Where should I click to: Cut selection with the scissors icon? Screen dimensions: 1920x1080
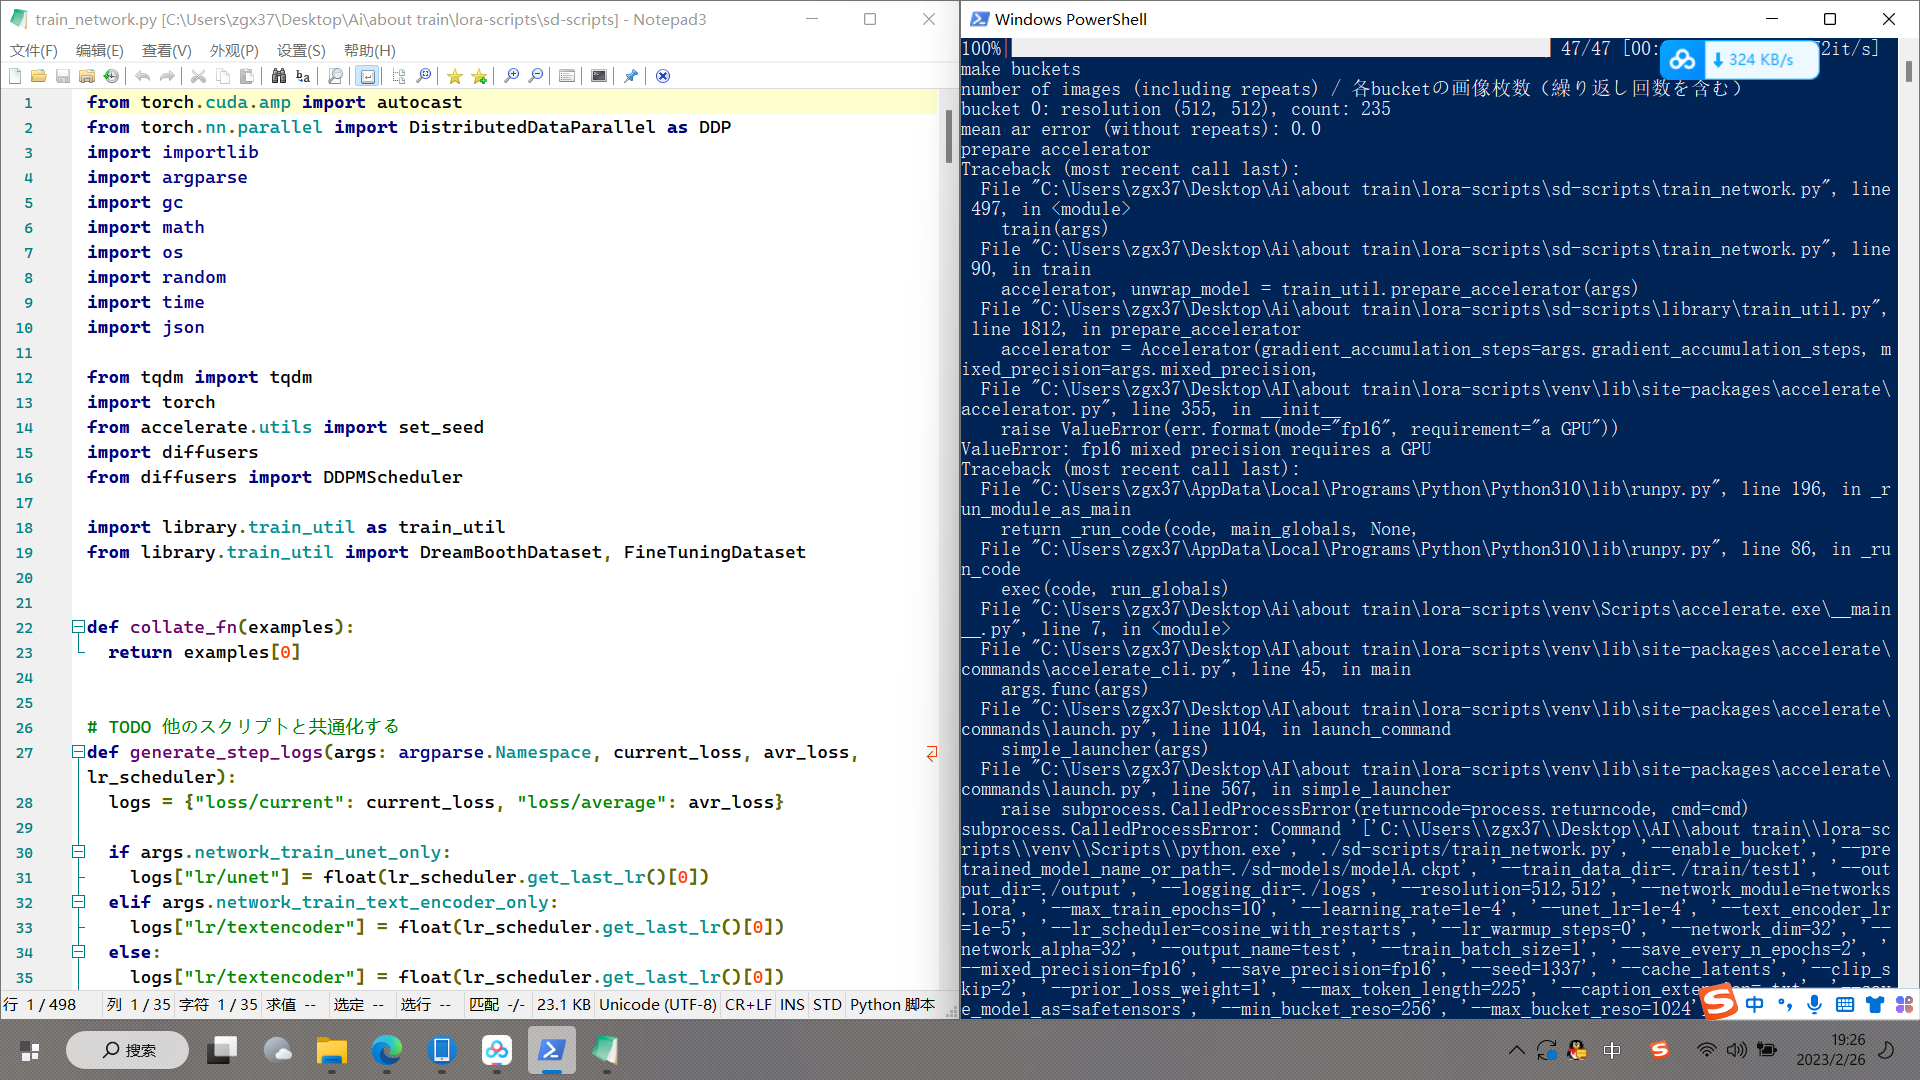(x=198, y=76)
